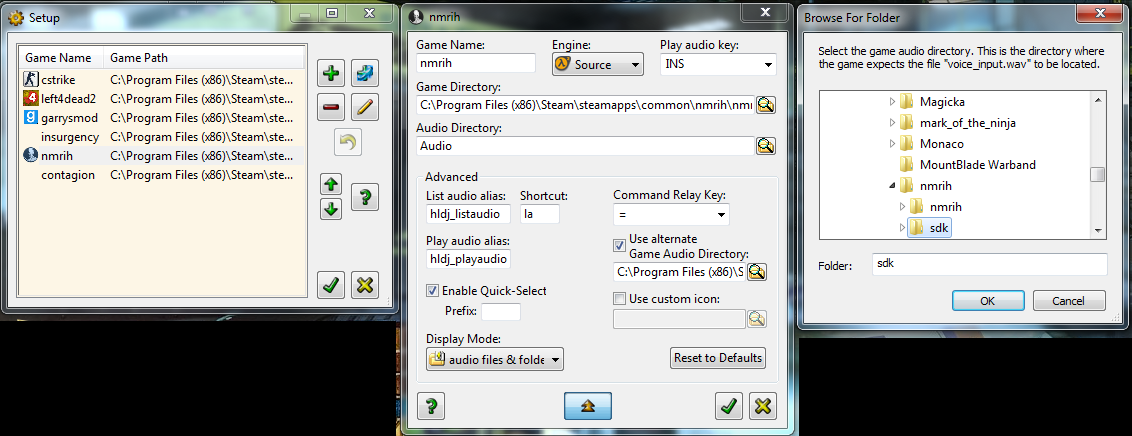Cancel Setup with yellow X icon

(365, 285)
